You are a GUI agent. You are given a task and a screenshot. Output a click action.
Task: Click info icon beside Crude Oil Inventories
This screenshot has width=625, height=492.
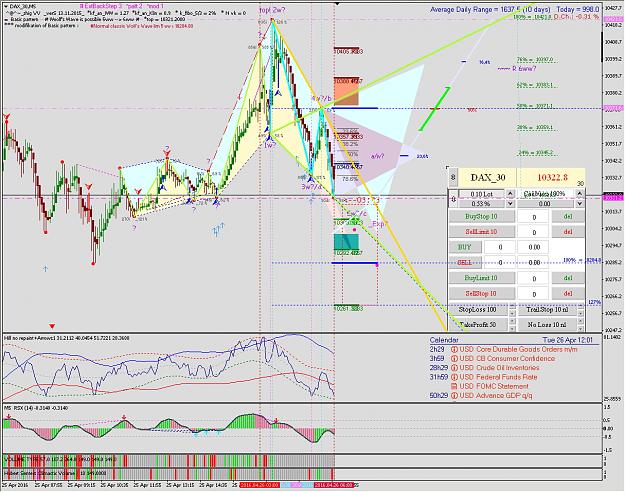coord(454,368)
